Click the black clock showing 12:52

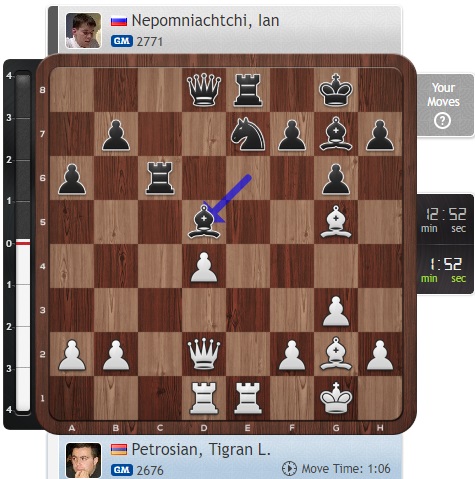click(445, 220)
